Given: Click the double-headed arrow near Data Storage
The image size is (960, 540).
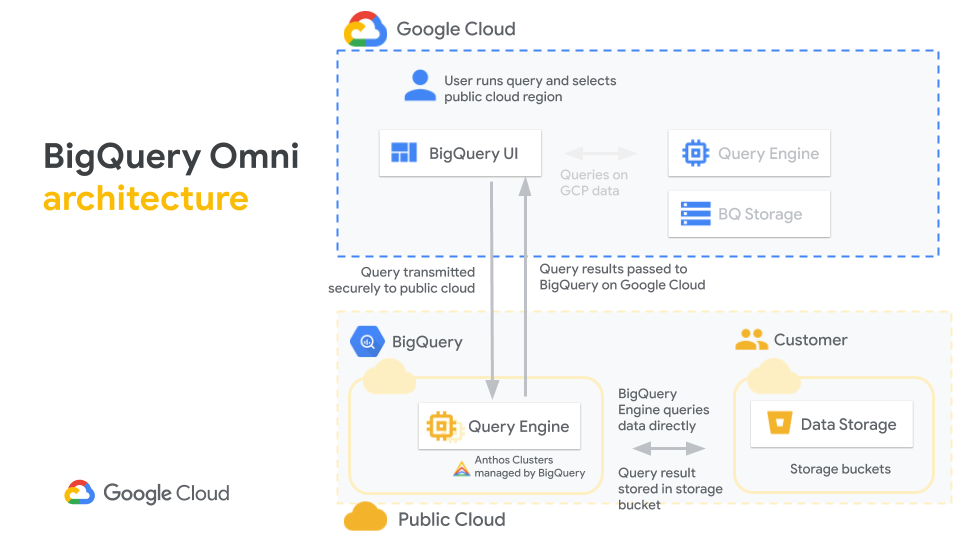Looking at the screenshot, I should [x=669, y=449].
